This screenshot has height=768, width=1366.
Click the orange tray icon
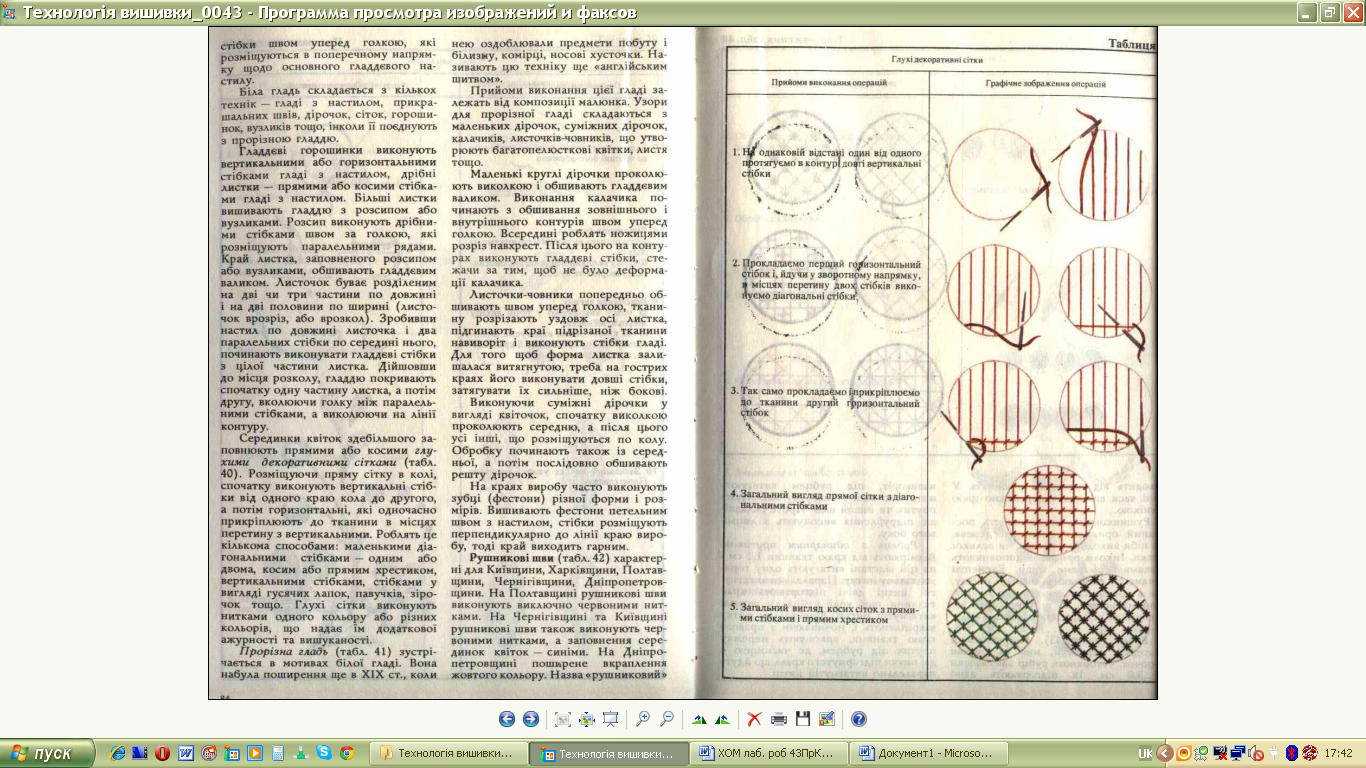coord(1184,753)
